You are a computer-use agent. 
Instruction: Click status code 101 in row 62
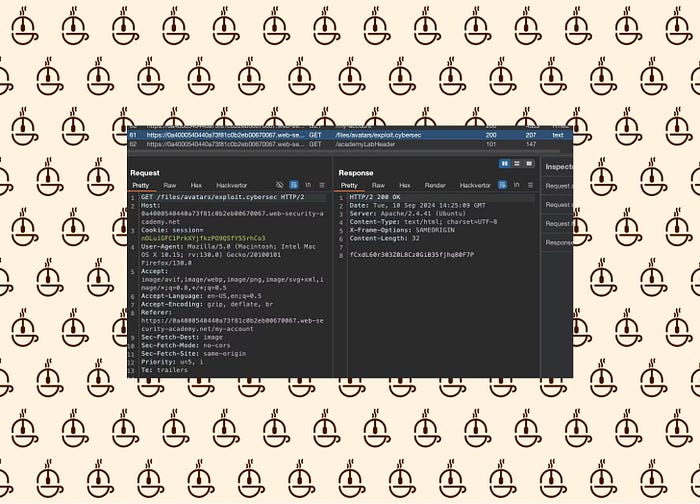click(491, 144)
